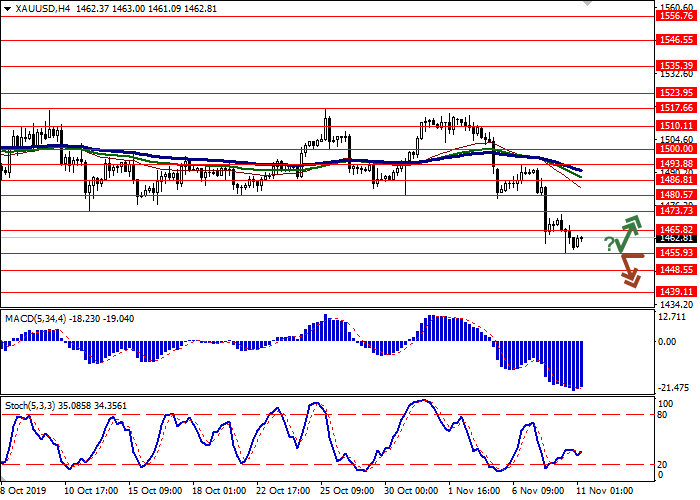Image resolution: width=700 pixels, height=500 pixels.
Task: Click the 1448.55 support level label
Action: 676,270
